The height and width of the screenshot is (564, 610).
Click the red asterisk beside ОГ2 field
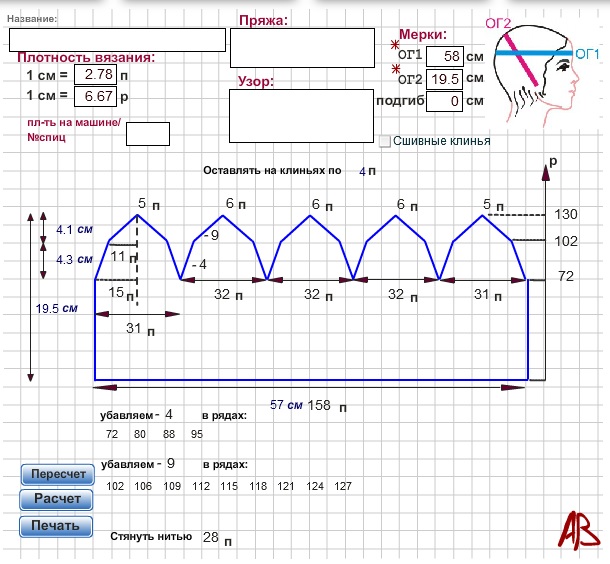pyautogui.click(x=395, y=69)
